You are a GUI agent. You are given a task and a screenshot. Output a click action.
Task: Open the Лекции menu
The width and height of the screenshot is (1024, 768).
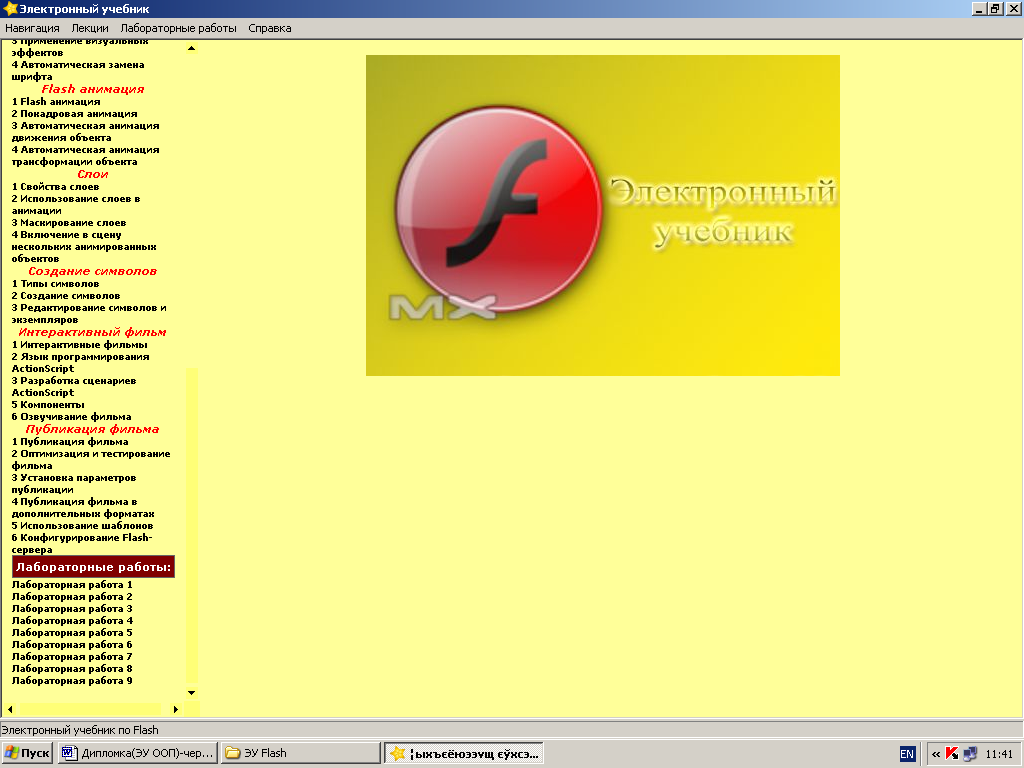(90, 28)
